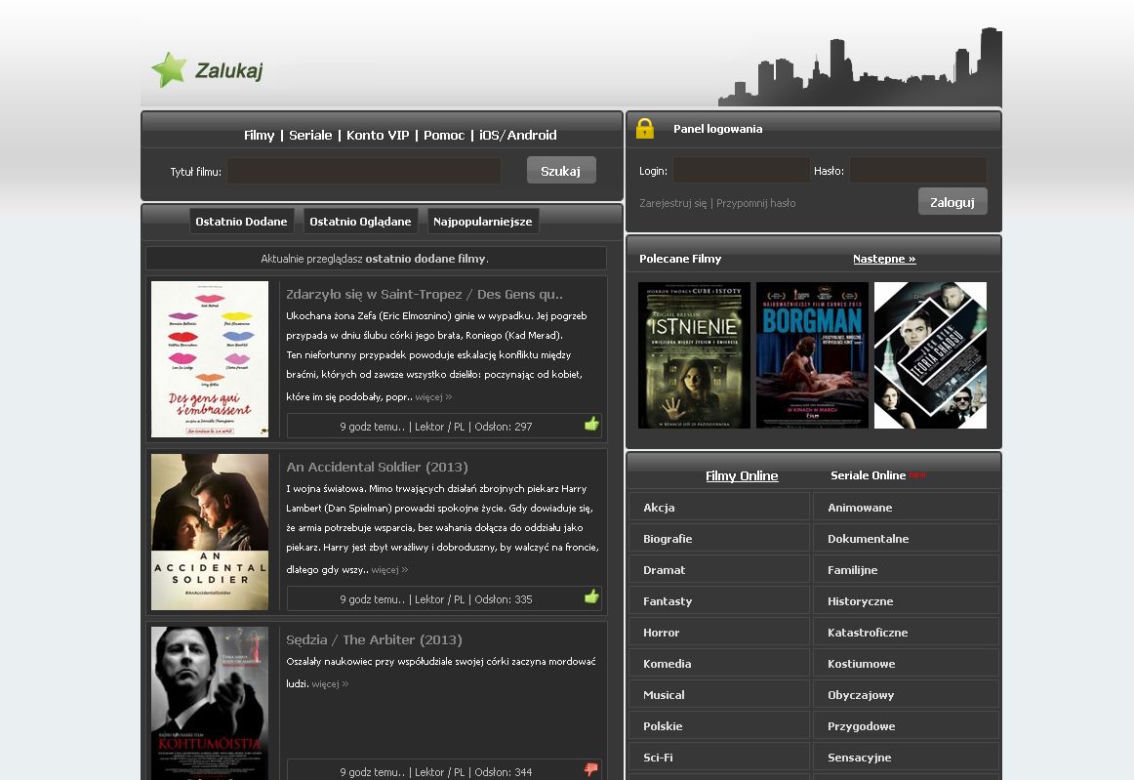The height and width of the screenshot is (780, 1134).
Task: Click thumbs-down icon for Sędzia film
Action: coord(592,769)
